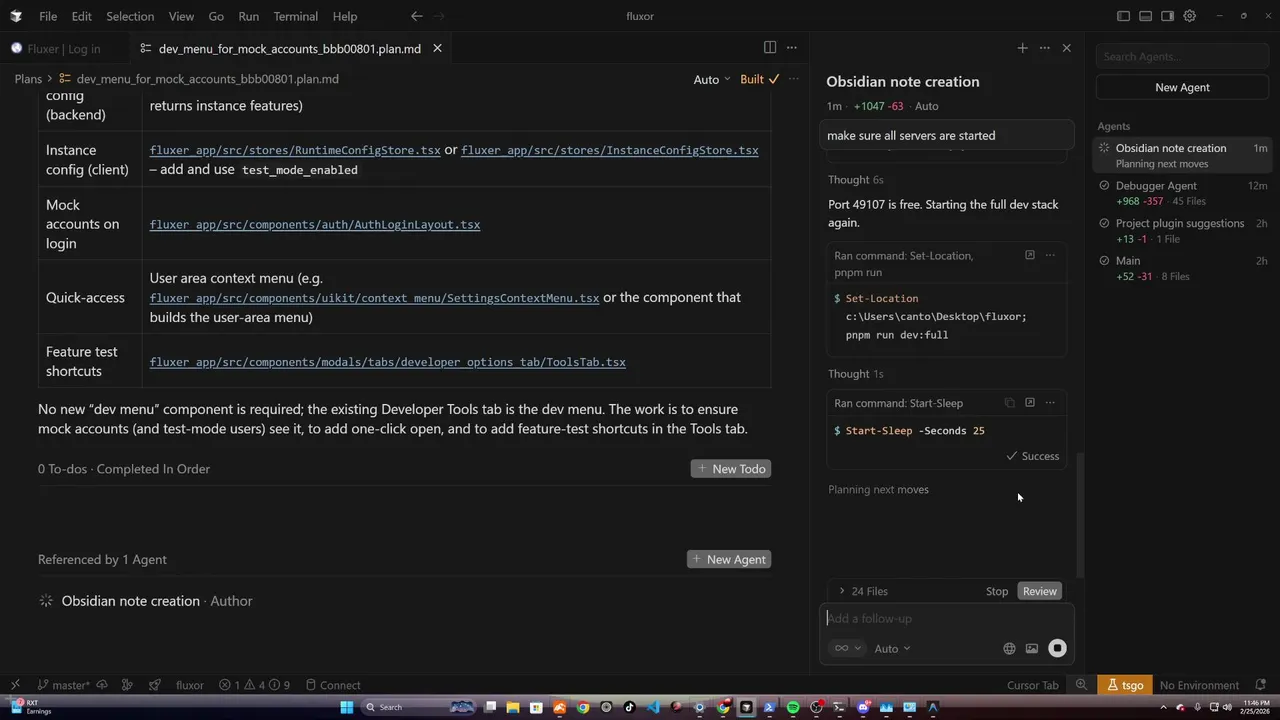Switch to the Fluxer | Log in tab
1280x720 pixels.
[x=63, y=48]
